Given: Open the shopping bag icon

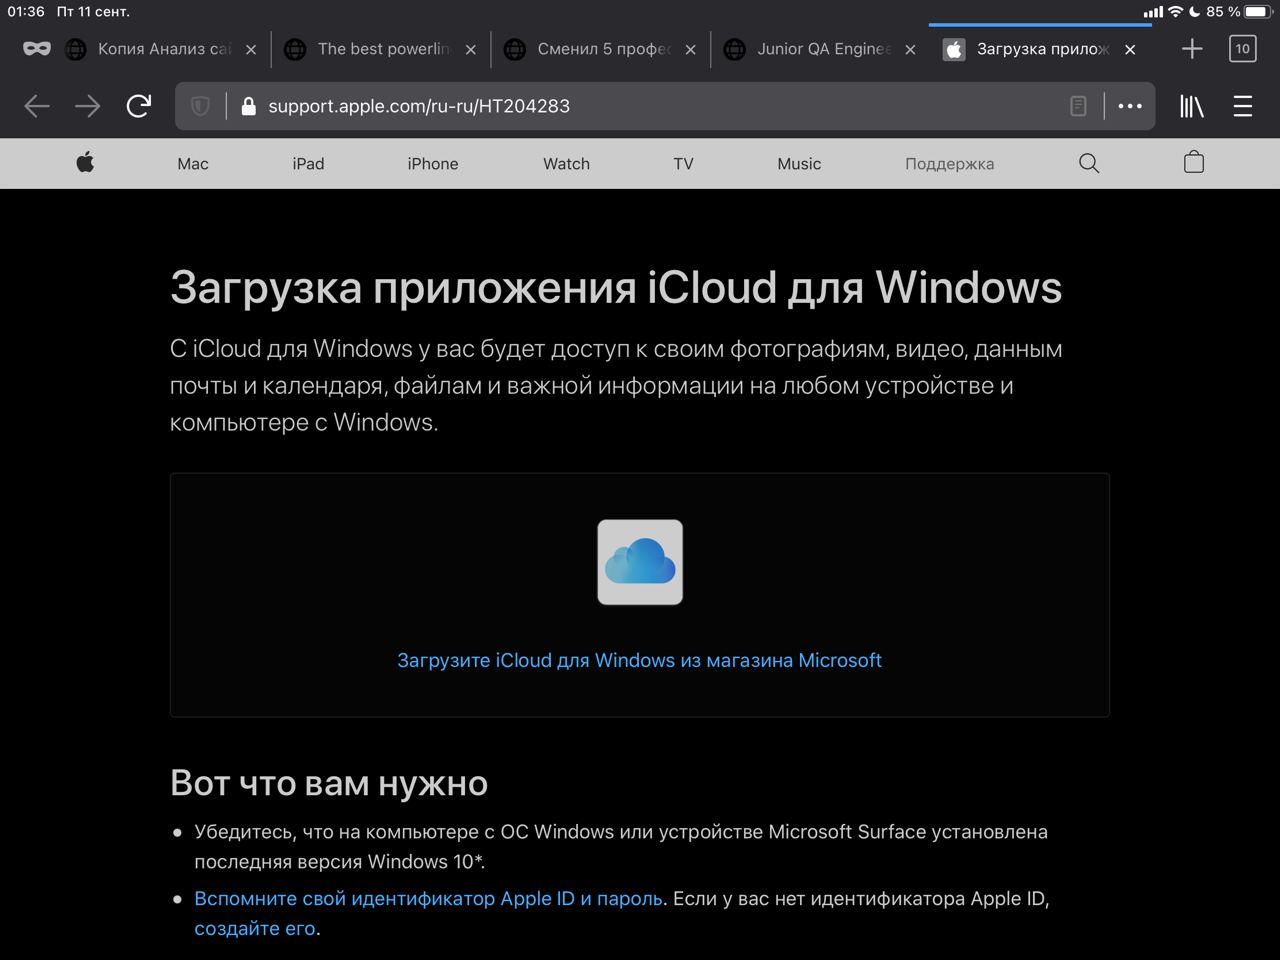Looking at the screenshot, I should 1194,162.
